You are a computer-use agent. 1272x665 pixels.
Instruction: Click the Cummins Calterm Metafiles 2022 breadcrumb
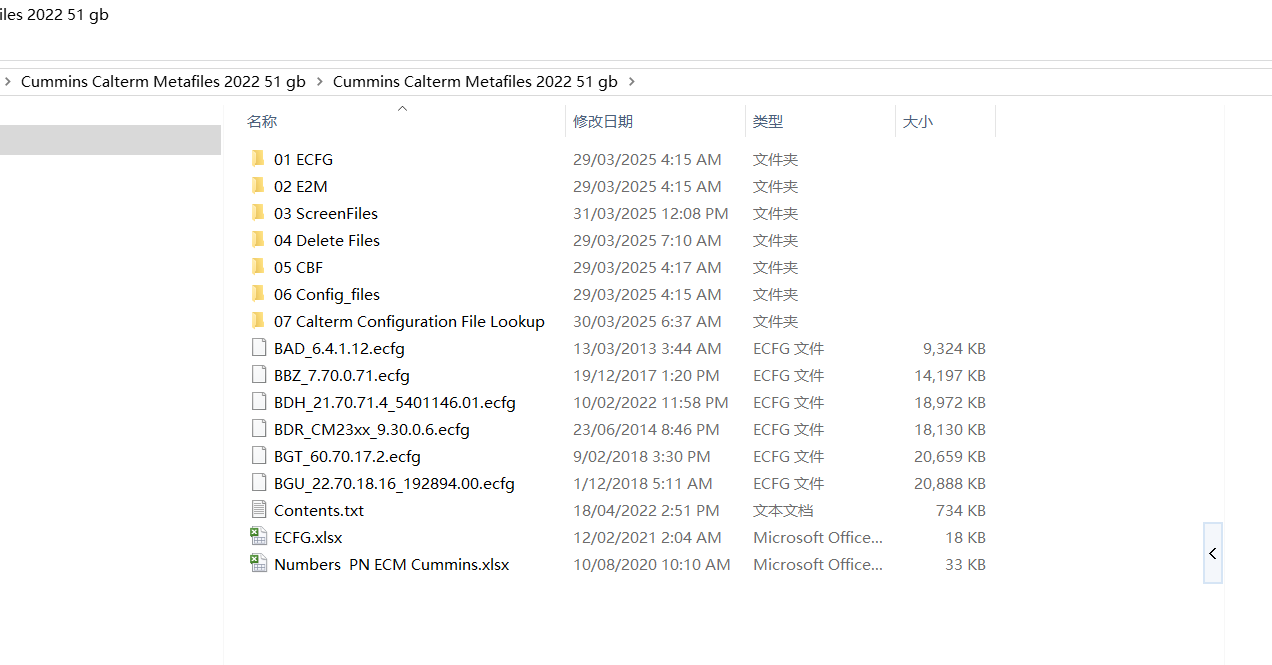163,81
